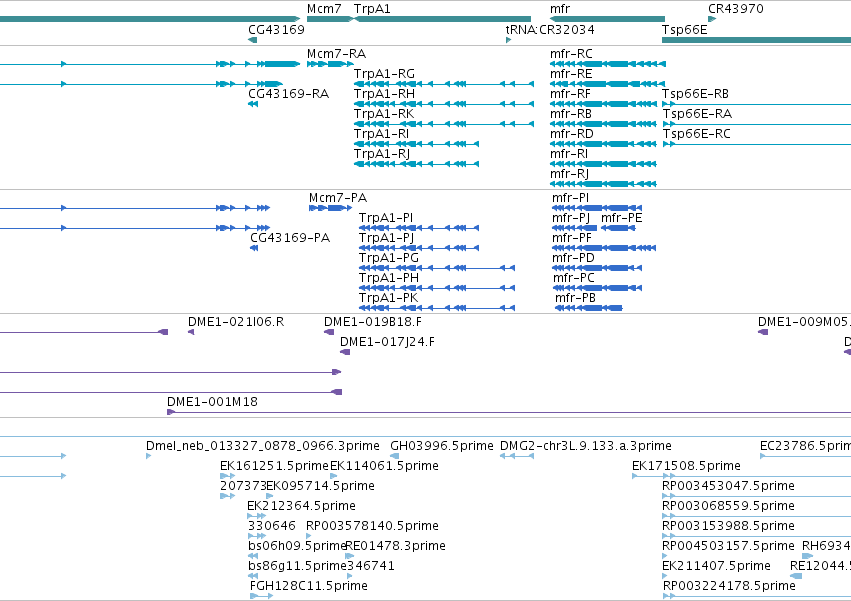Select transcript mfr-RE
This screenshot has width=851, height=601.
(x=571, y=74)
